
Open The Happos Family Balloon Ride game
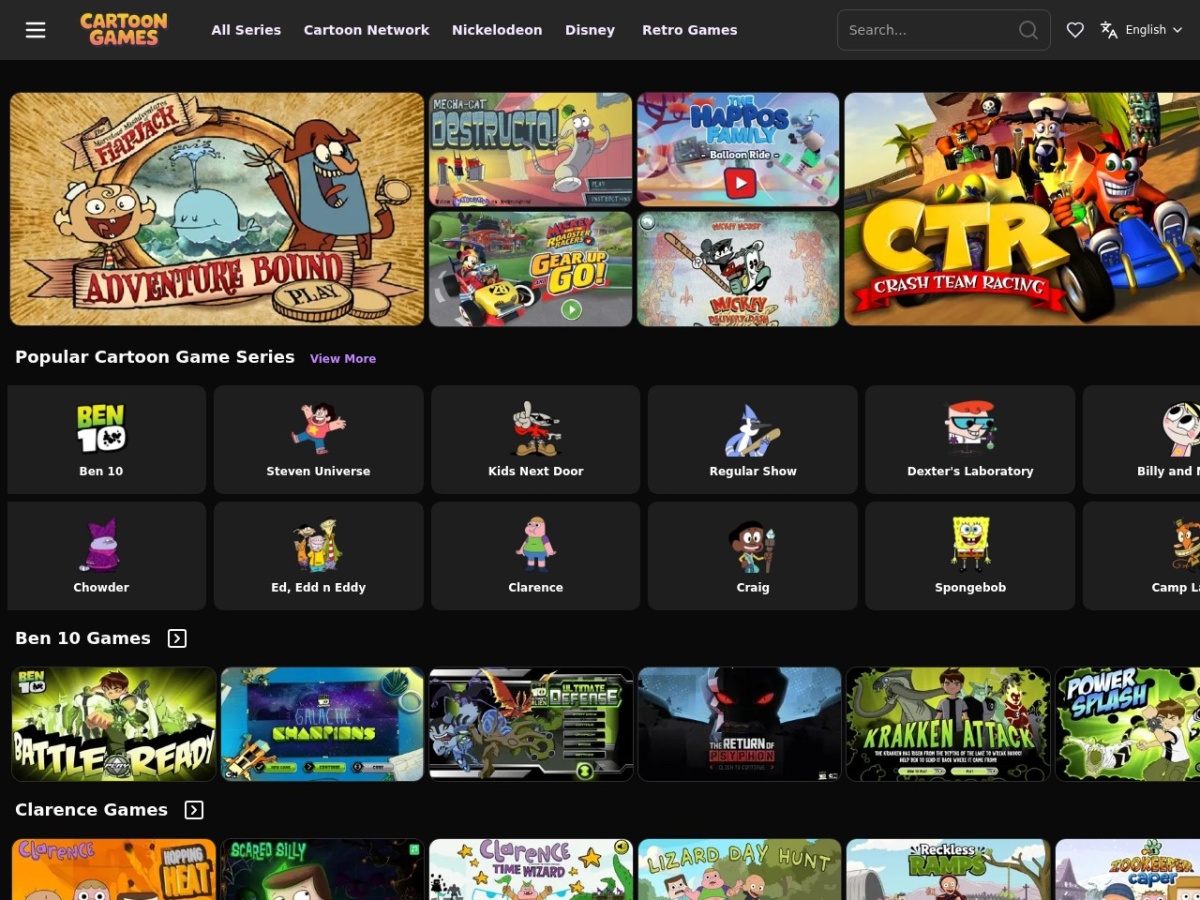pos(738,150)
